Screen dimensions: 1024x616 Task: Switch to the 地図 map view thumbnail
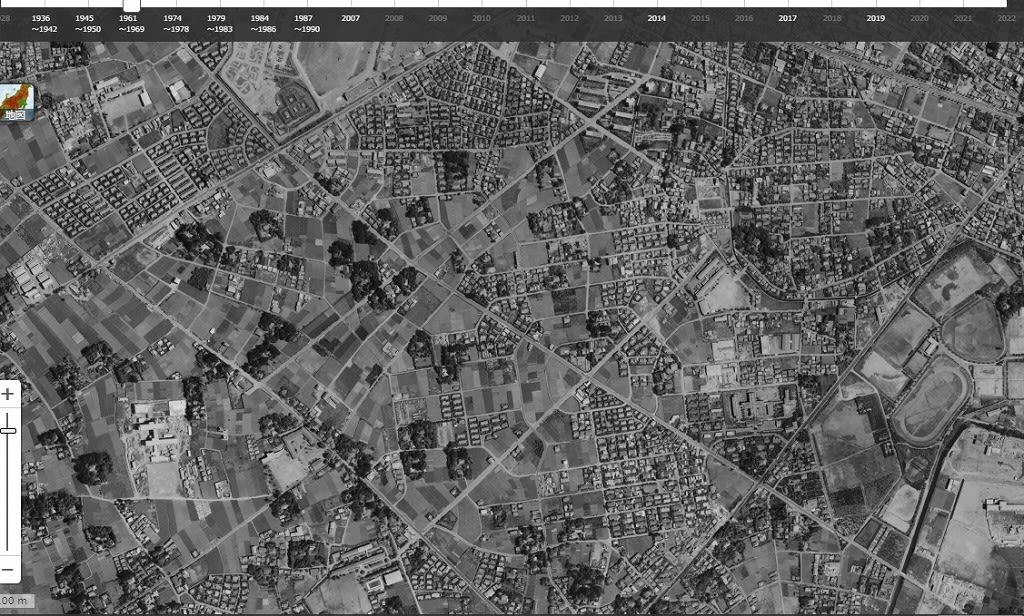point(16,103)
